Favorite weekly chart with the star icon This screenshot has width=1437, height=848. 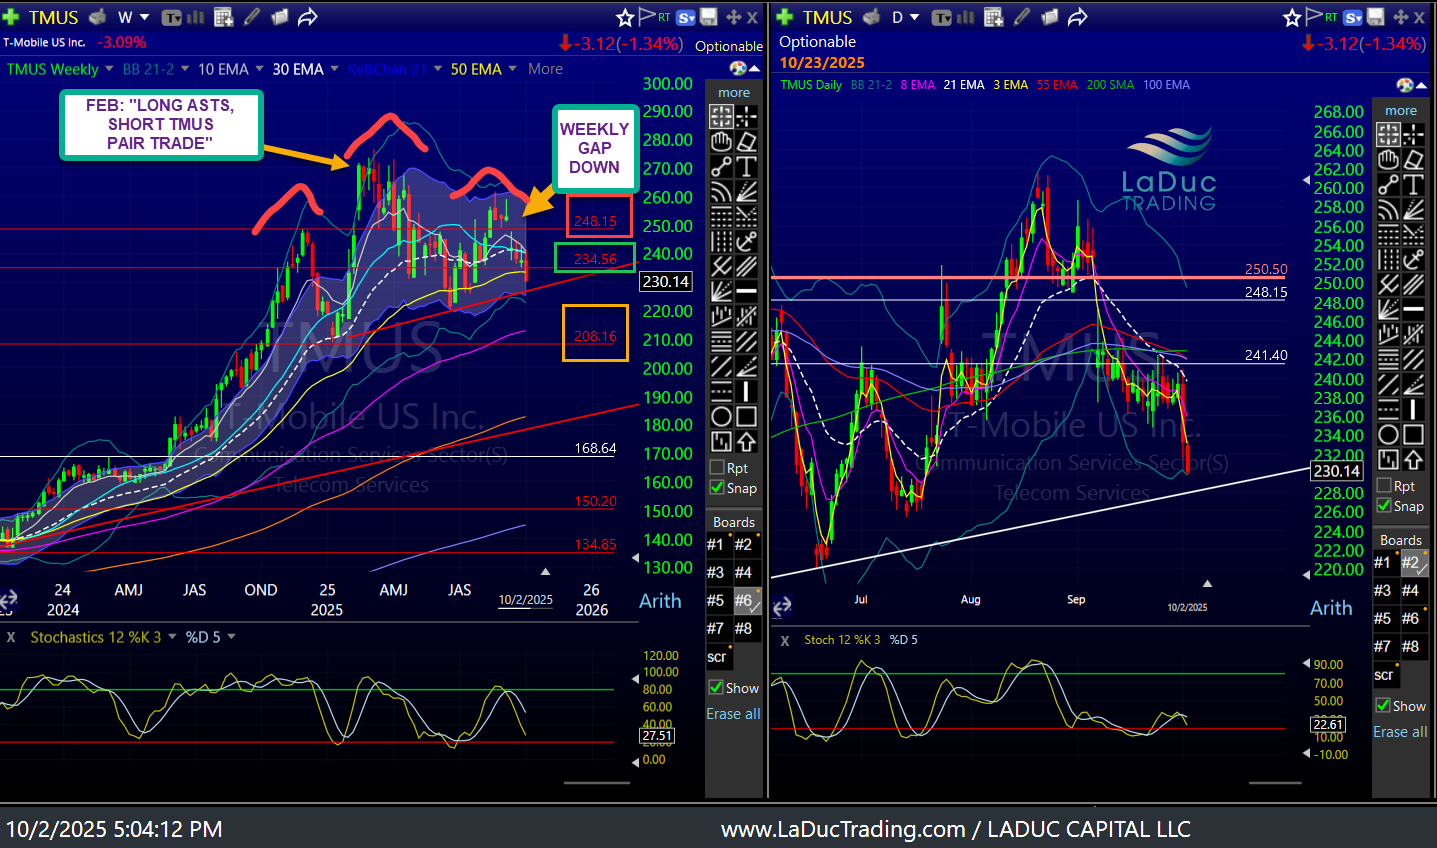[x=625, y=17]
